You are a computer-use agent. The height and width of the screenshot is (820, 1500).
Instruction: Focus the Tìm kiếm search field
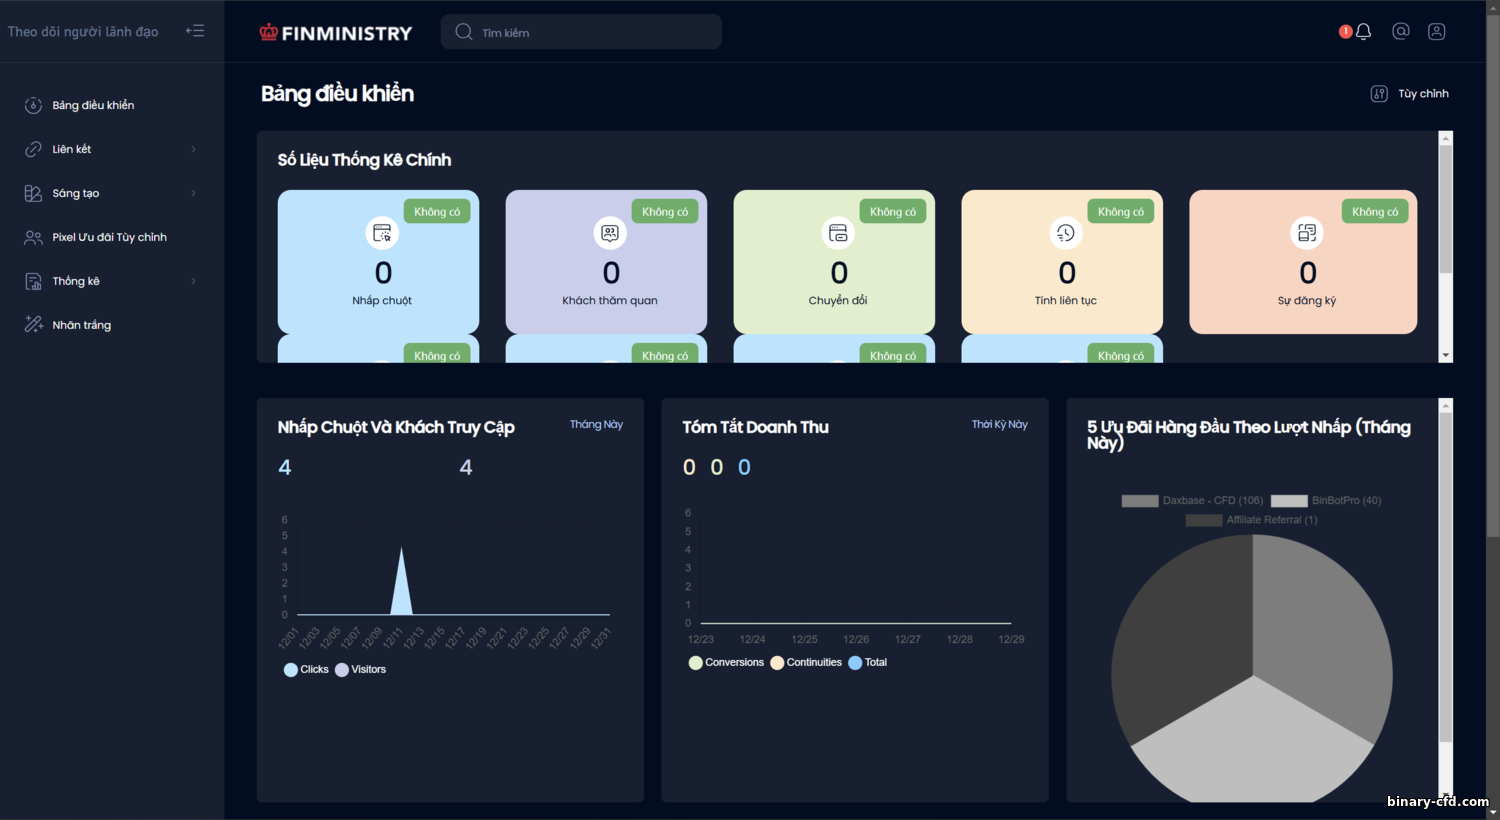[x=581, y=32]
